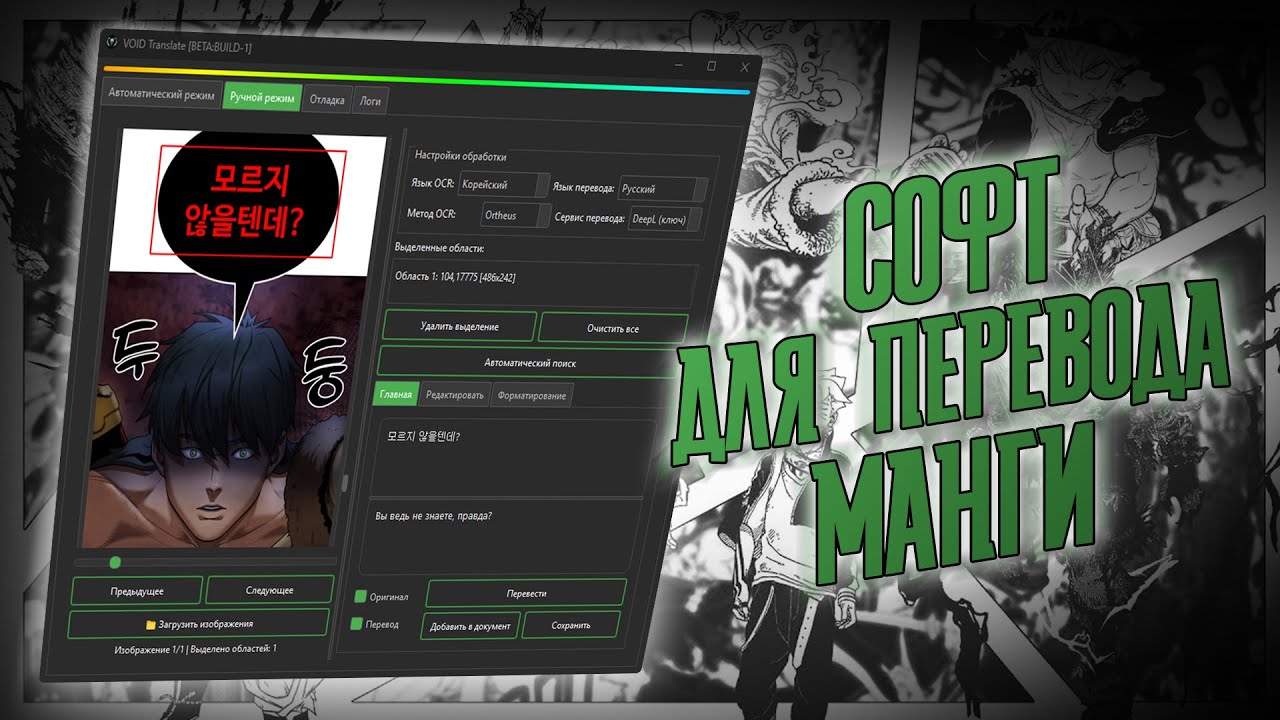This screenshot has height=720, width=1280.
Task: Go to Следующее image
Action: (269, 590)
